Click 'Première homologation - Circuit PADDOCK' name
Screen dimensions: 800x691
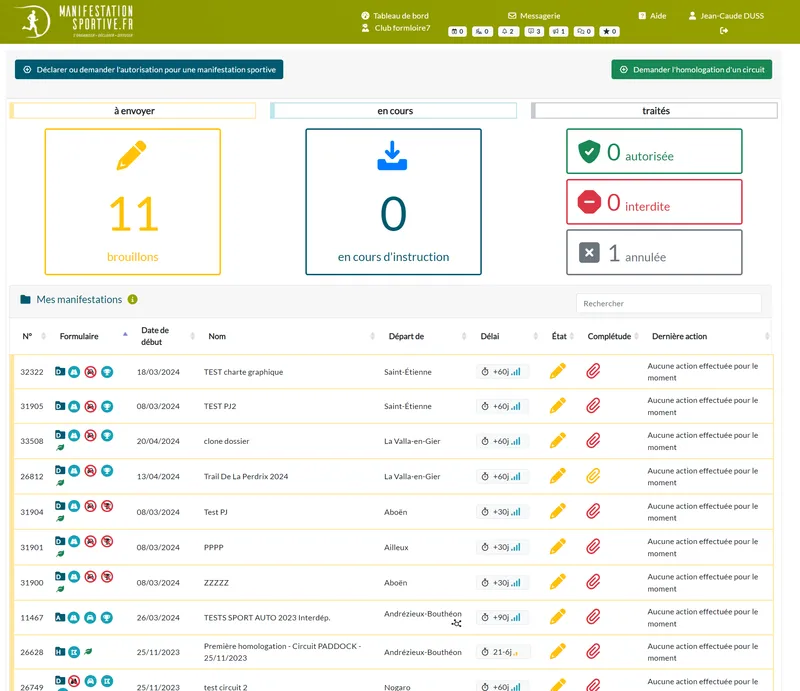(x=283, y=652)
